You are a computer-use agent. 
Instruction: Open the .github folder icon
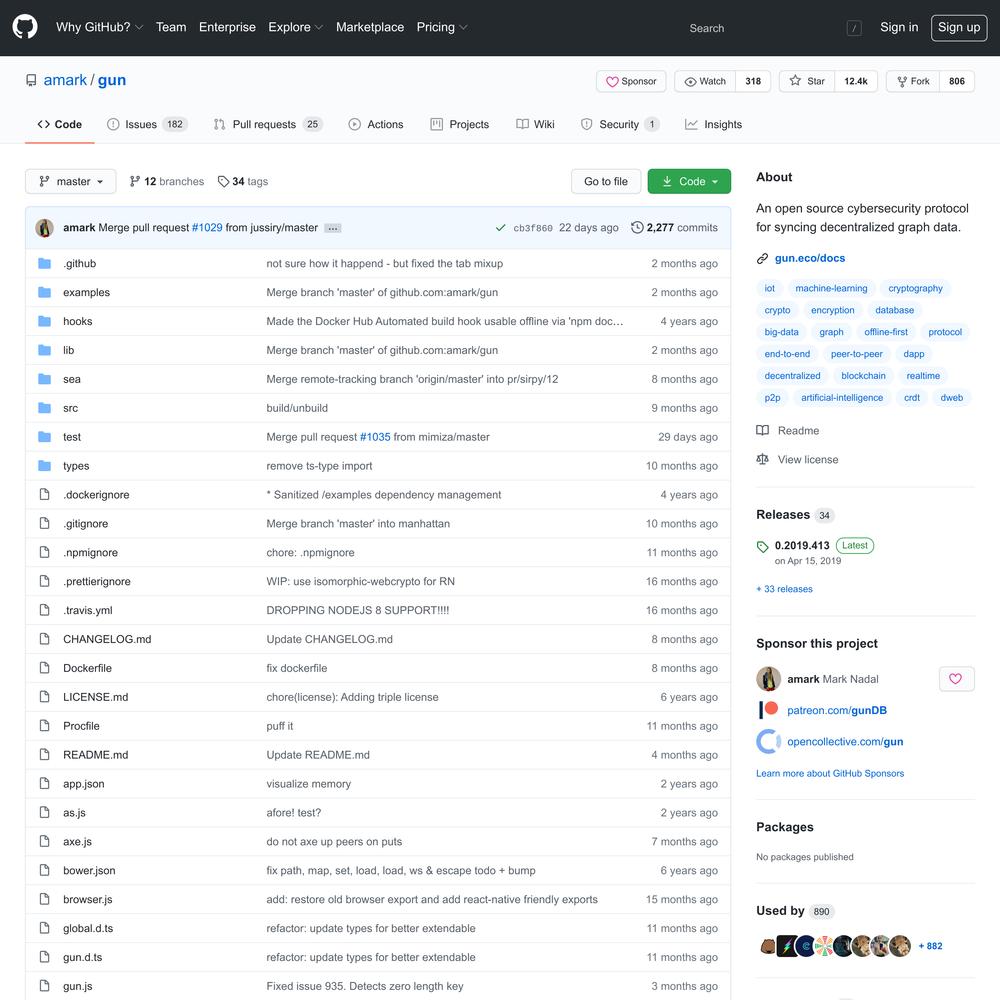45,263
